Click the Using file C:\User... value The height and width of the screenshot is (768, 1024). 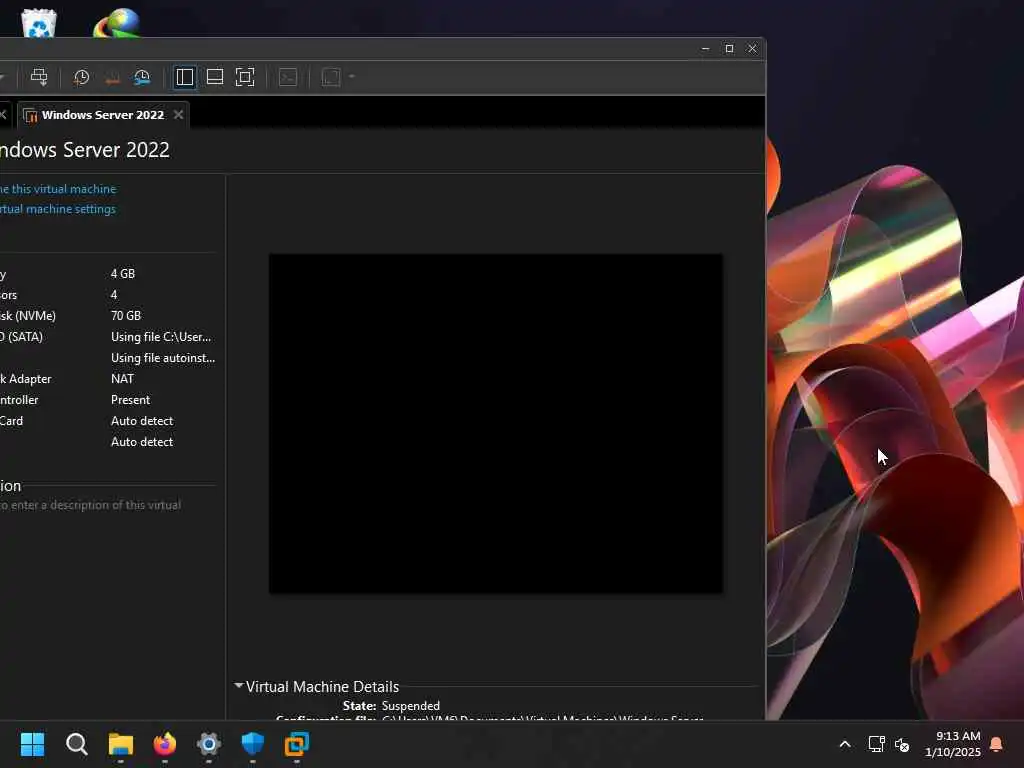[161, 337]
